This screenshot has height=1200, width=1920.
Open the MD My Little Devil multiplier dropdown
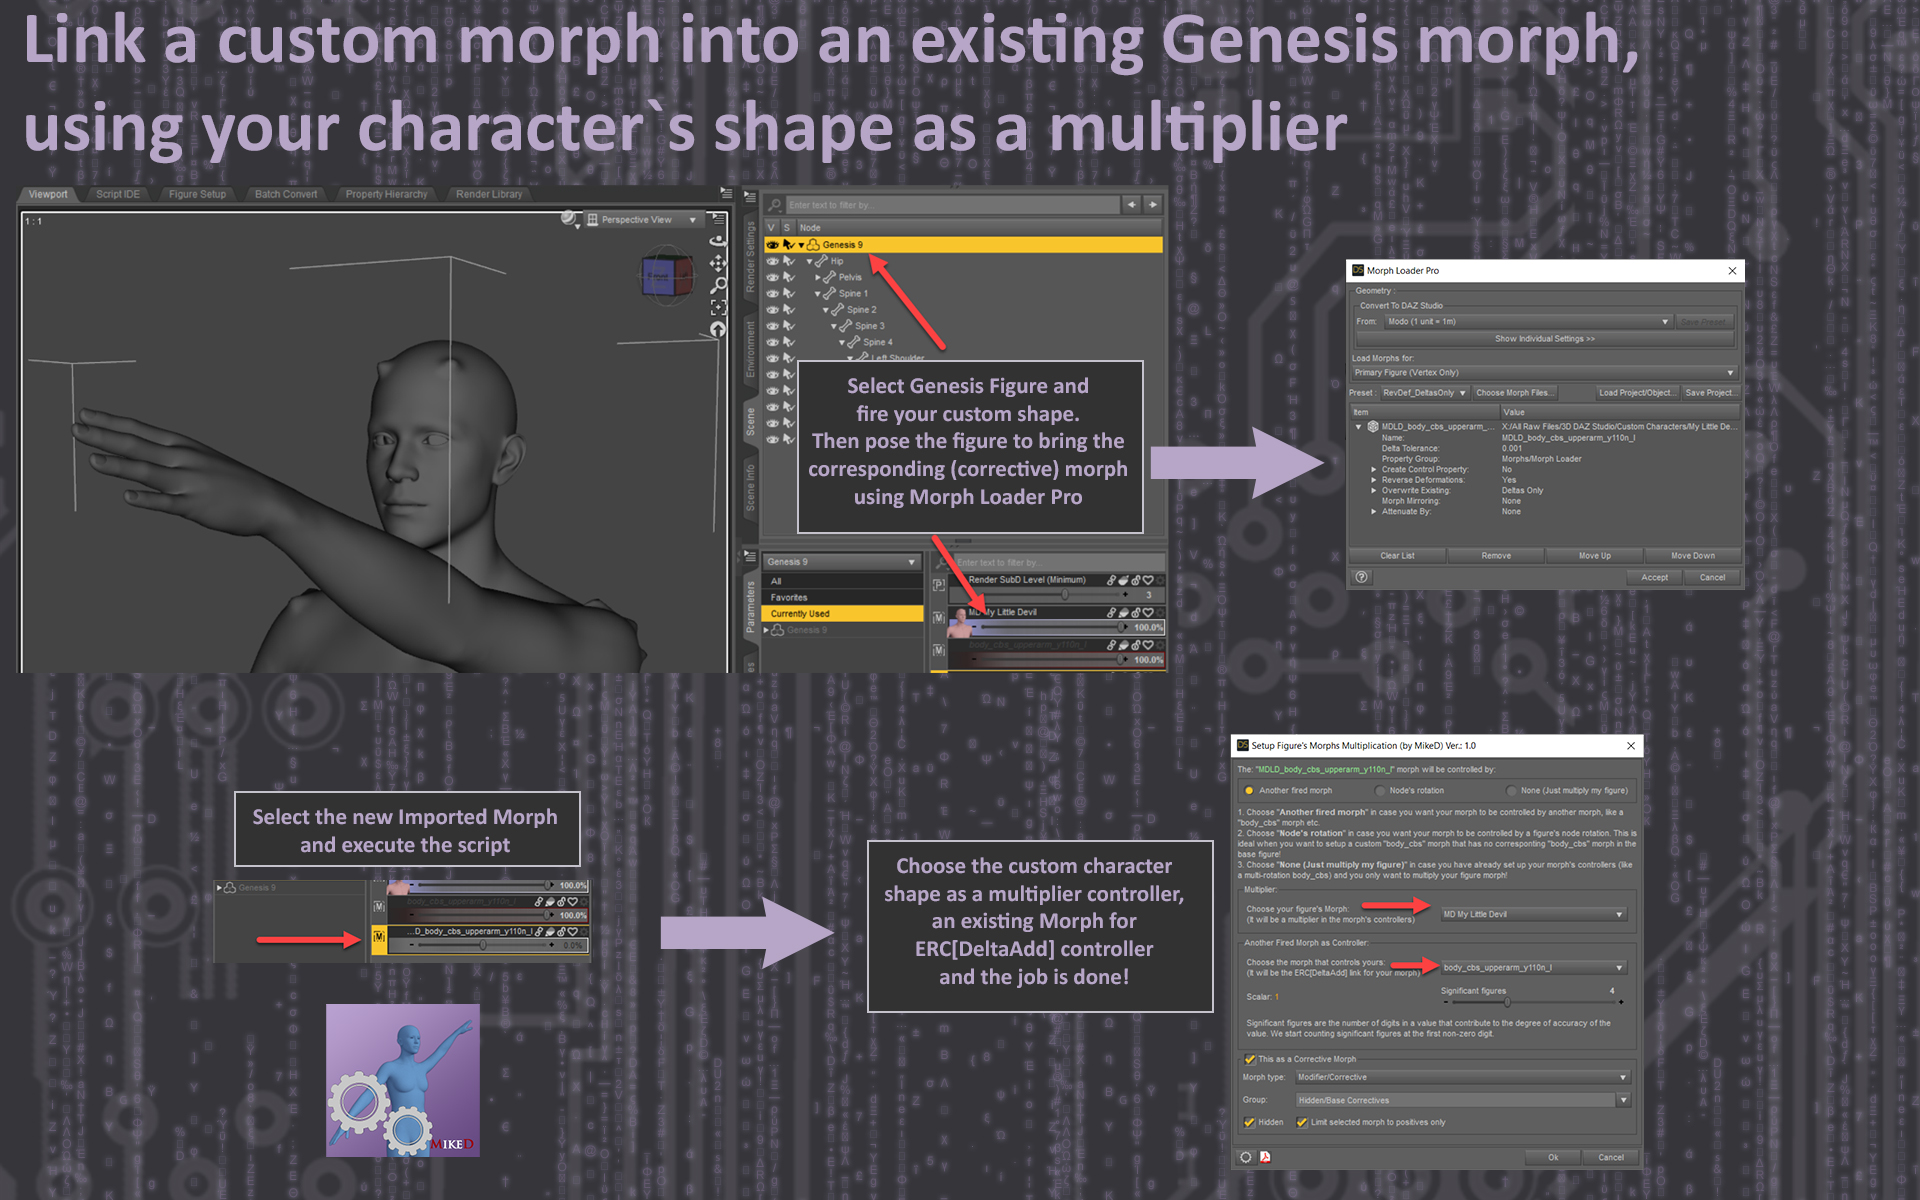[1535, 913]
